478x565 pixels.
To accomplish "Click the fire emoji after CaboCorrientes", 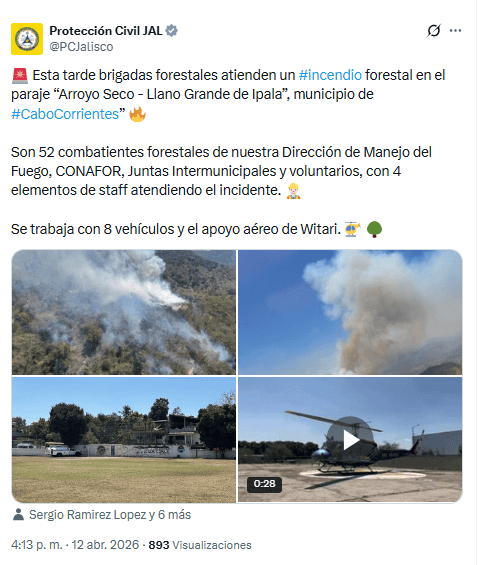I will [137, 114].
